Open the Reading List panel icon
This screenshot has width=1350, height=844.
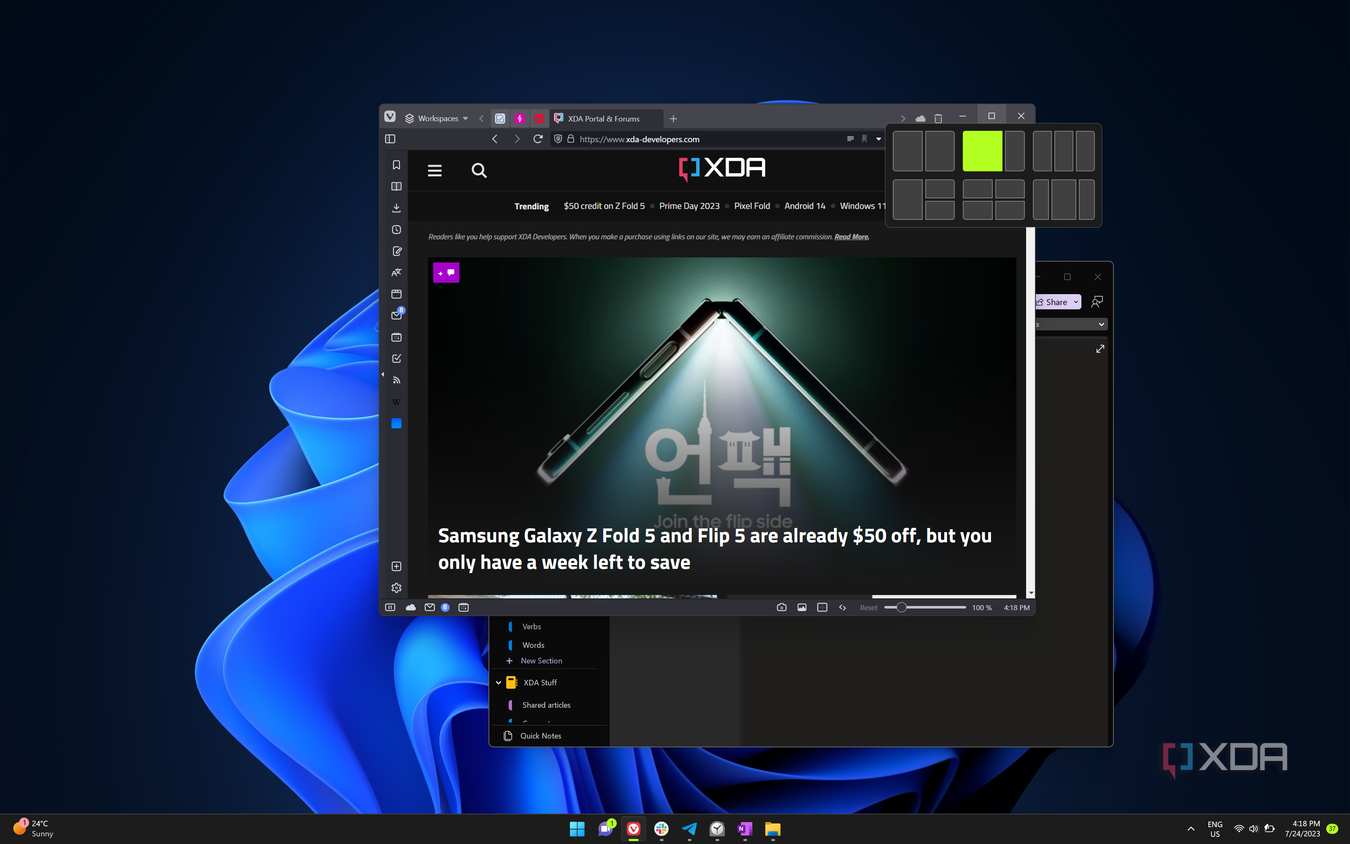click(x=396, y=186)
